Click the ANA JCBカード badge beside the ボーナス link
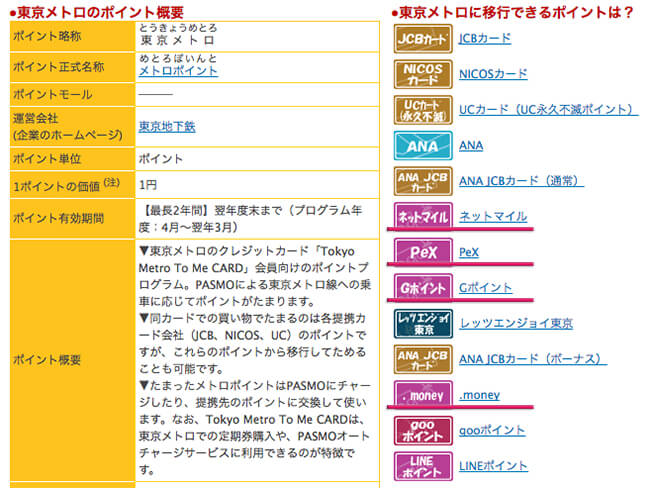 point(423,359)
